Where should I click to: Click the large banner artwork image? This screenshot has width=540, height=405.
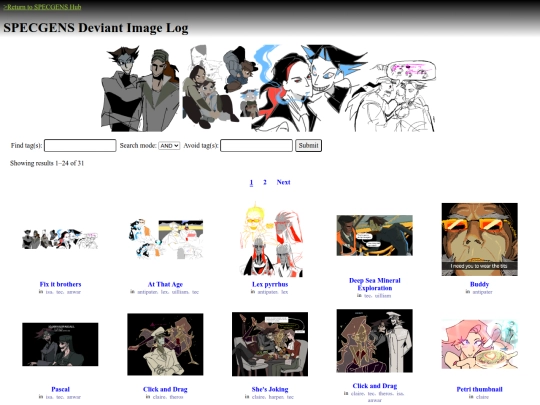tap(268, 88)
